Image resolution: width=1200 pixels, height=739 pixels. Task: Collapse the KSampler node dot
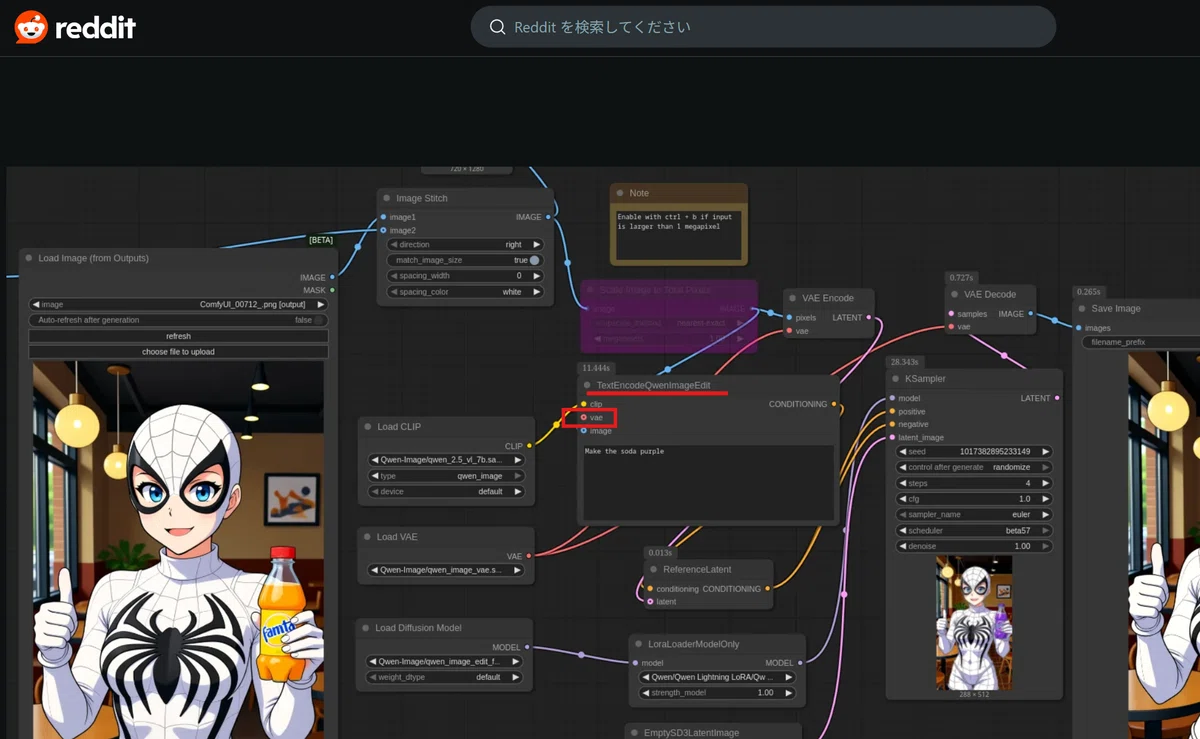click(x=895, y=379)
